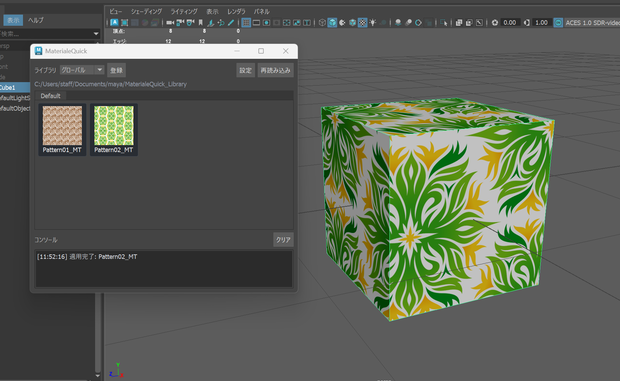Click the X-Ray Active Components icon
Image resolution: width=620 pixels, height=381 pixels.
(x=469, y=23)
